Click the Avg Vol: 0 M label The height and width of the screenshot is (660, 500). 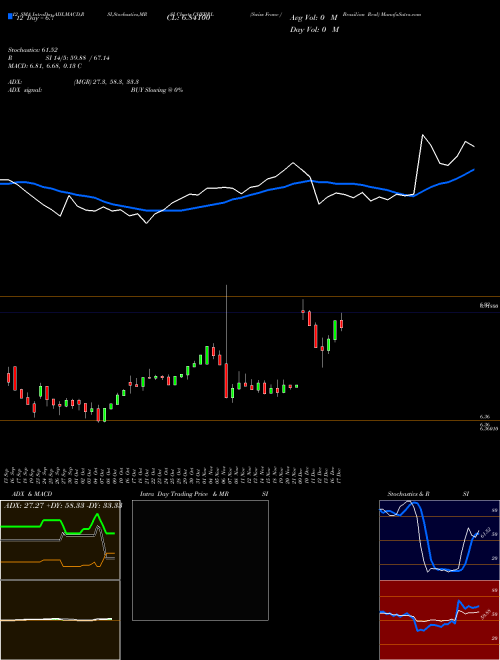[x=314, y=18]
